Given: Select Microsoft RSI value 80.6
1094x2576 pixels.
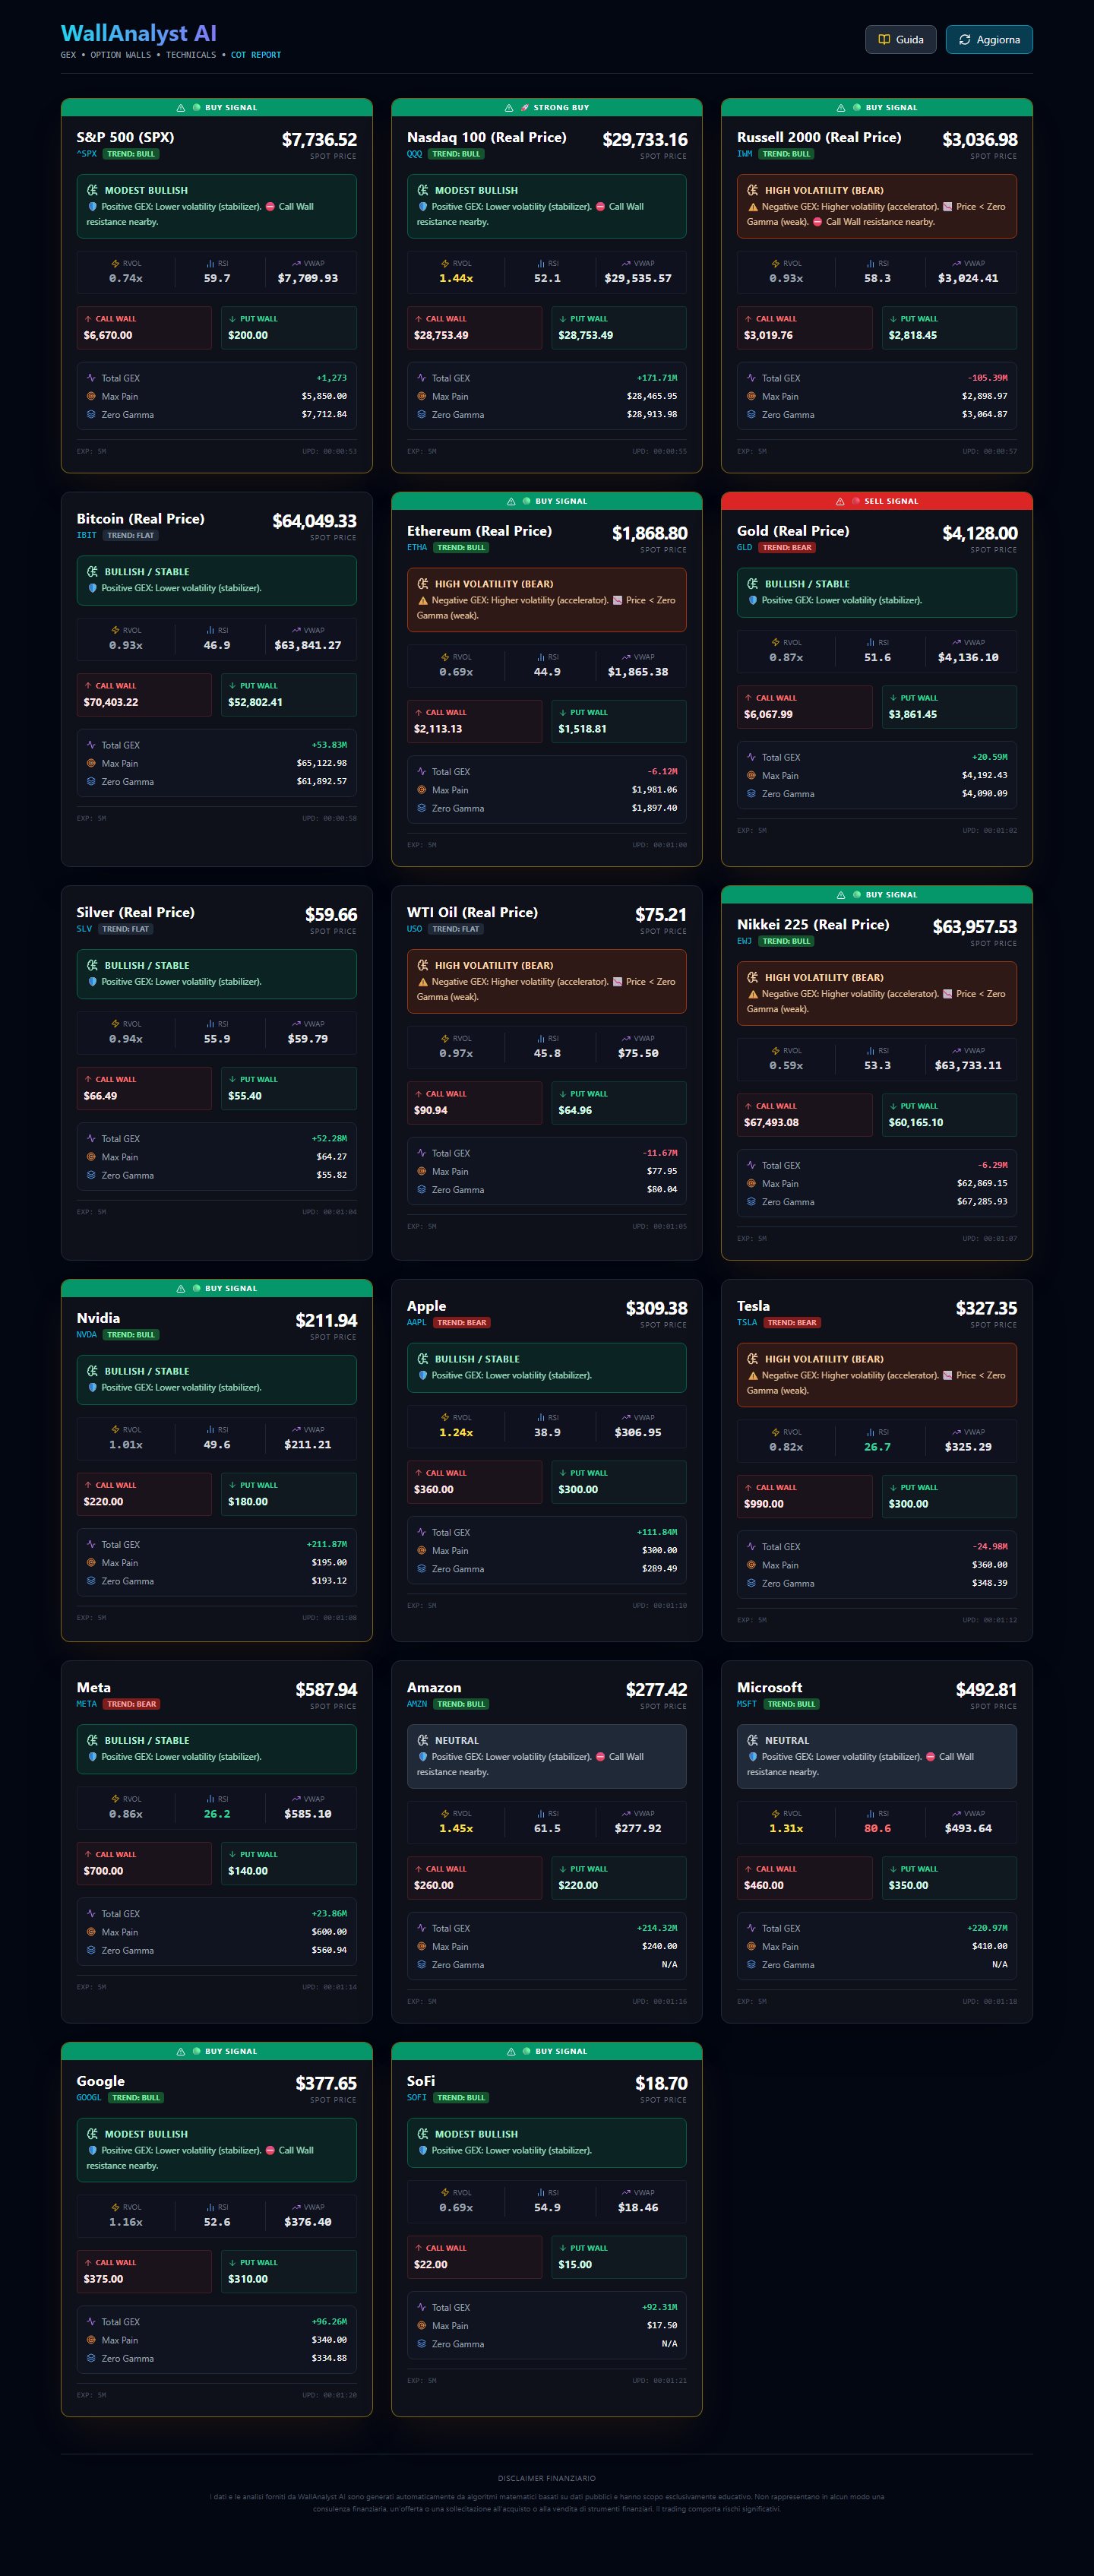Looking at the screenshot, I should coord(877,1829).
